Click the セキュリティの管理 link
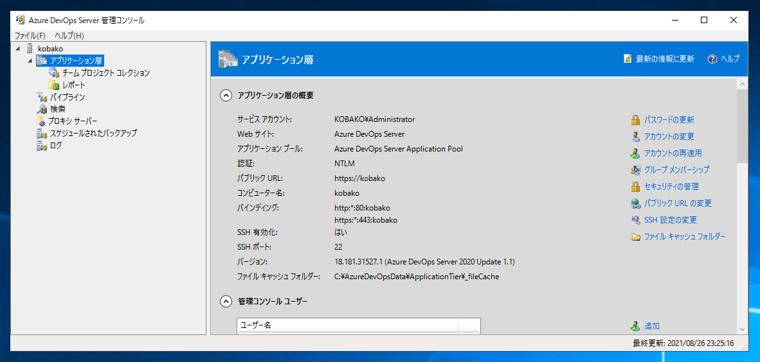The image size is (760, 362). [x=671, y=187]
